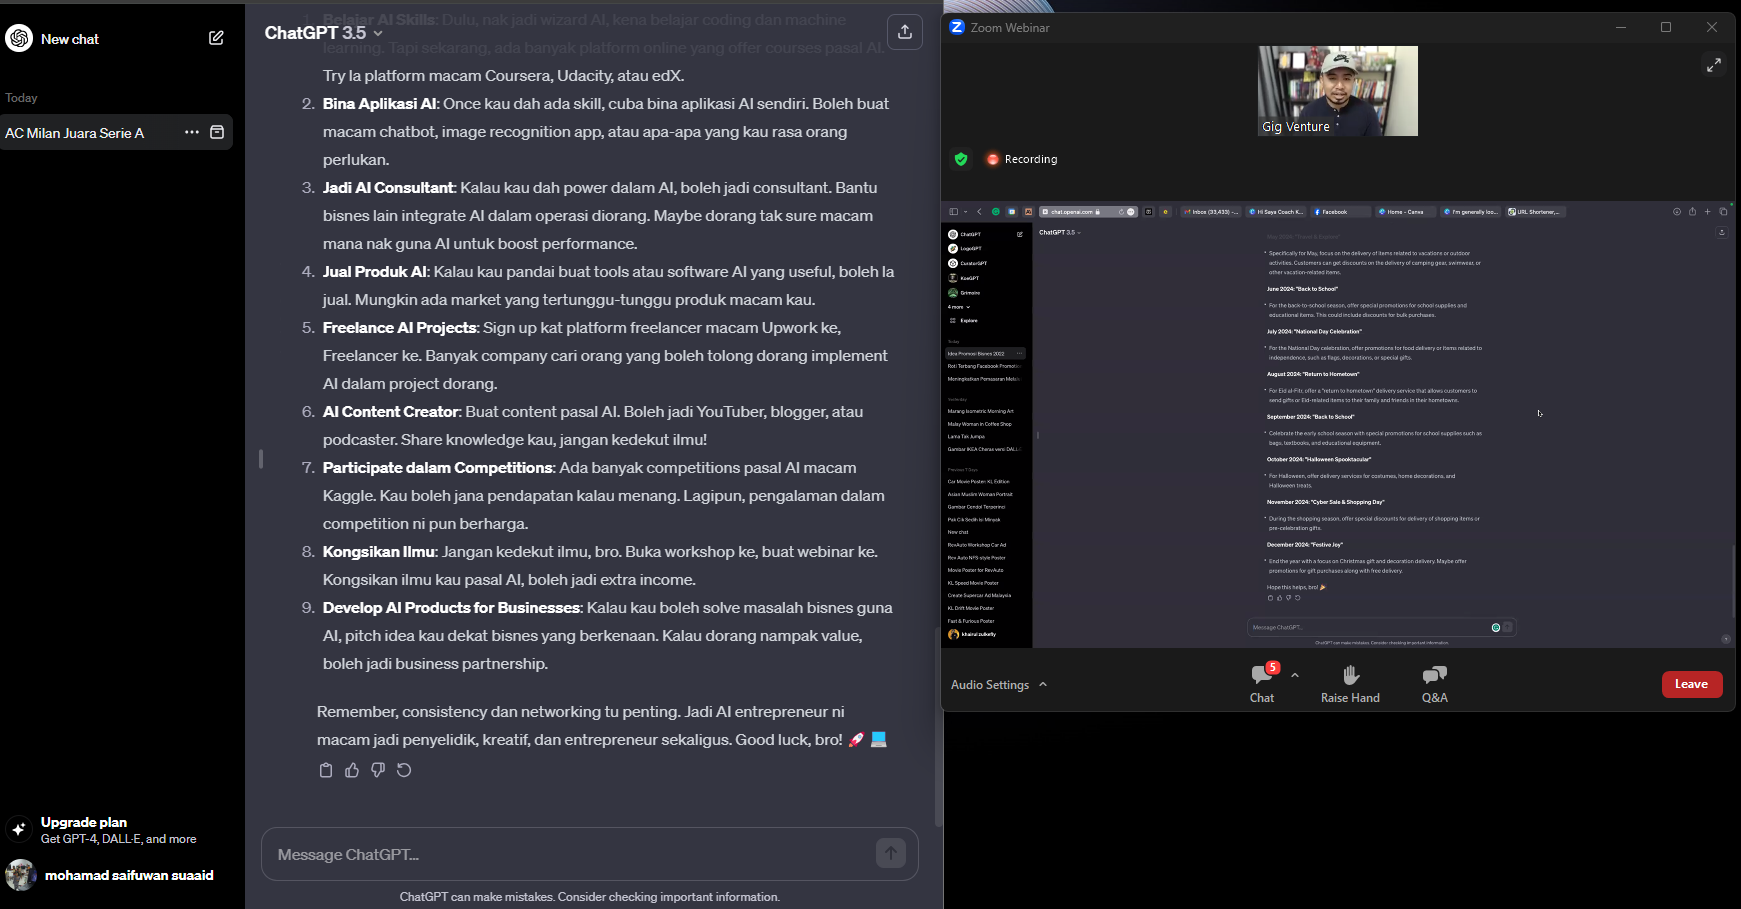Regenerate the ChatGPT response
The width and height of the screenshot is (1741, 909).
click(404, 770)
